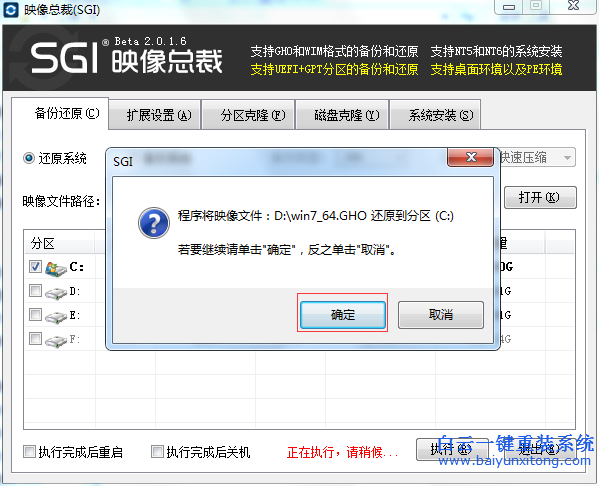This screenshot has height=486, width=599.
Task: Click the D:\win7_64.GHO restore message text
Action: point(316,216)
